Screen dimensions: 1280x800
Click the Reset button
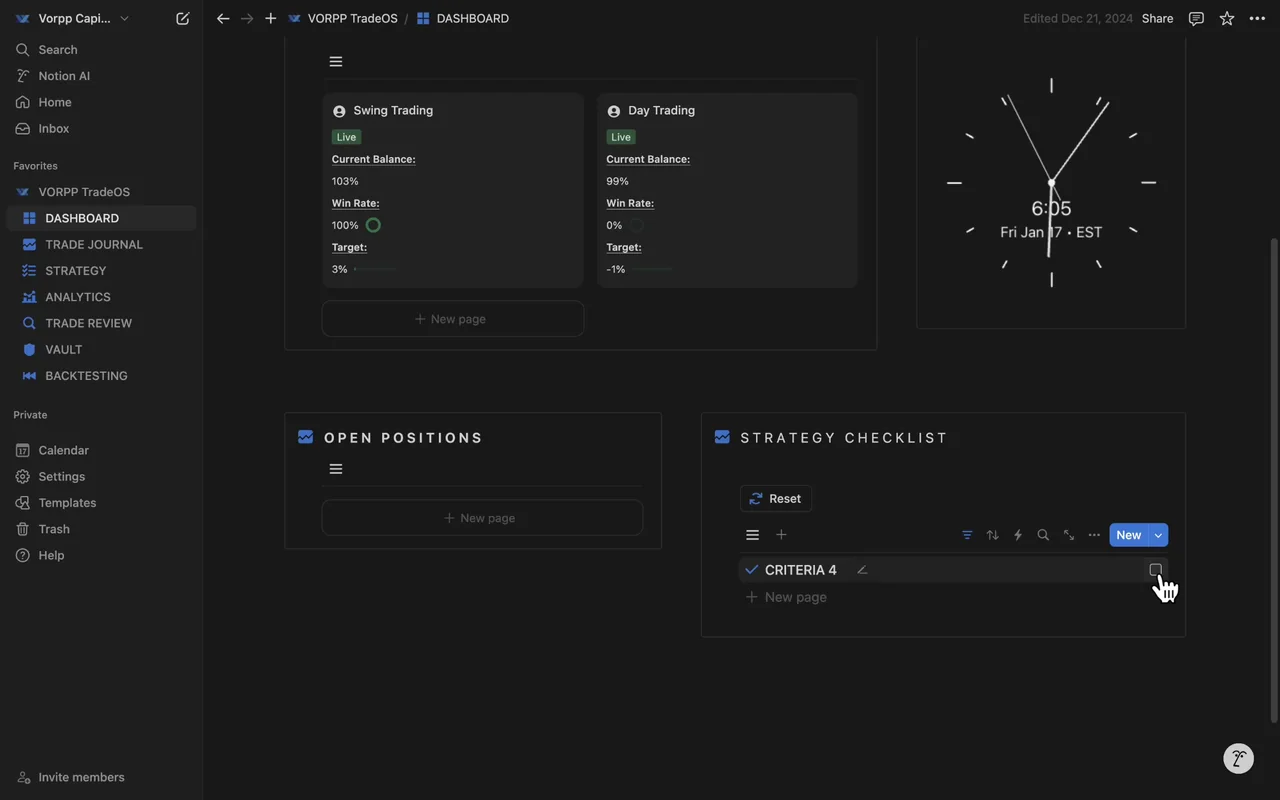pos(776,498)
